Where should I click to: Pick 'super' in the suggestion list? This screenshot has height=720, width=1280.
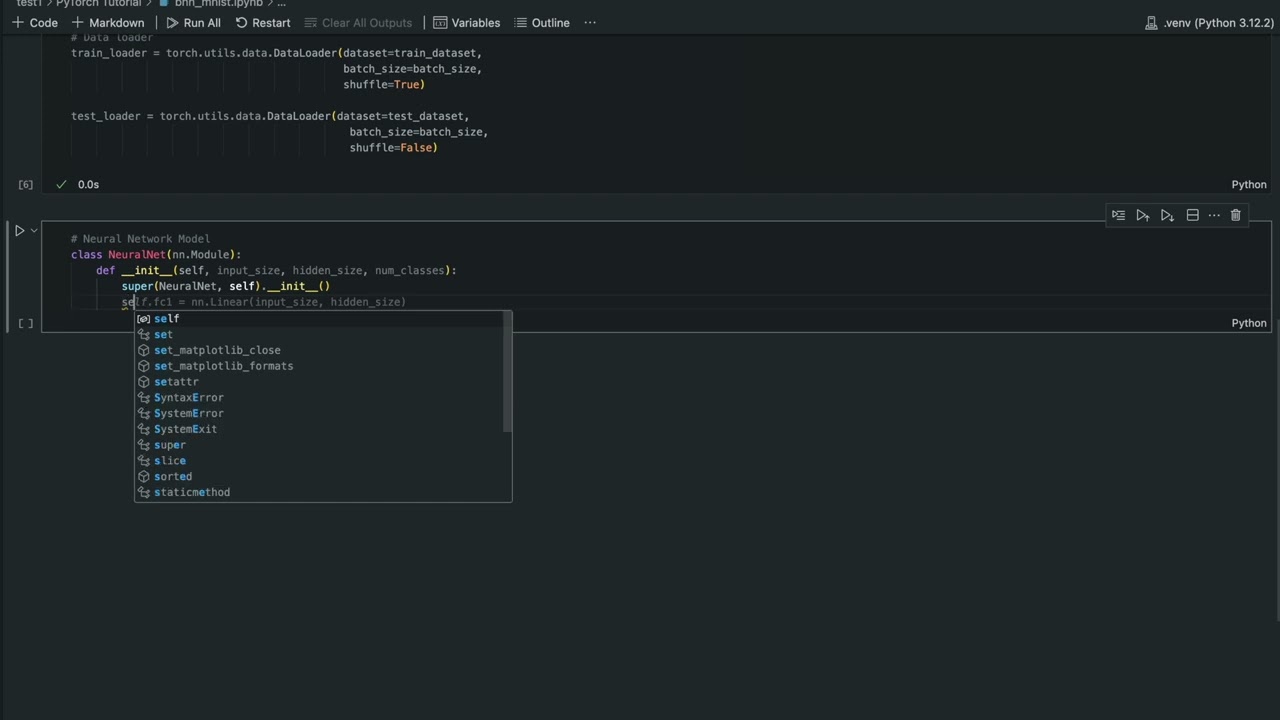170,445
